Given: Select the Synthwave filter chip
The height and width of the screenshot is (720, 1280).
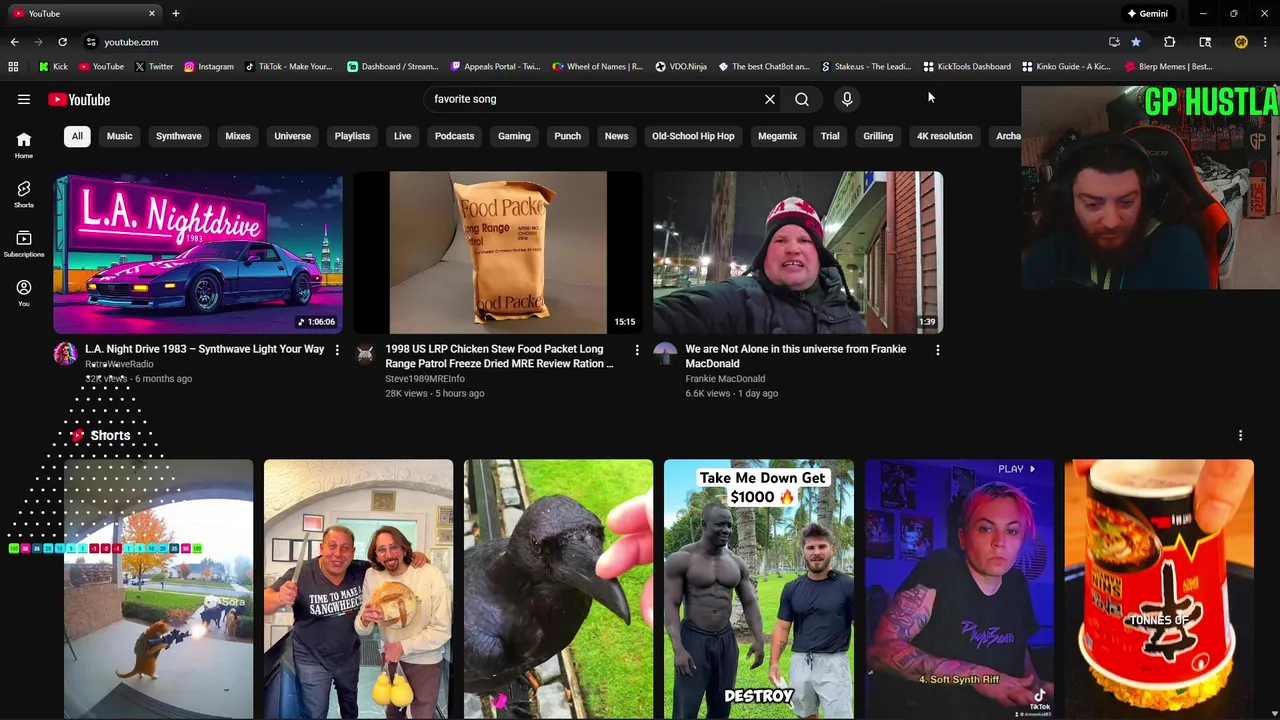Looking at the screenshot, I should (x=179, y=136).
